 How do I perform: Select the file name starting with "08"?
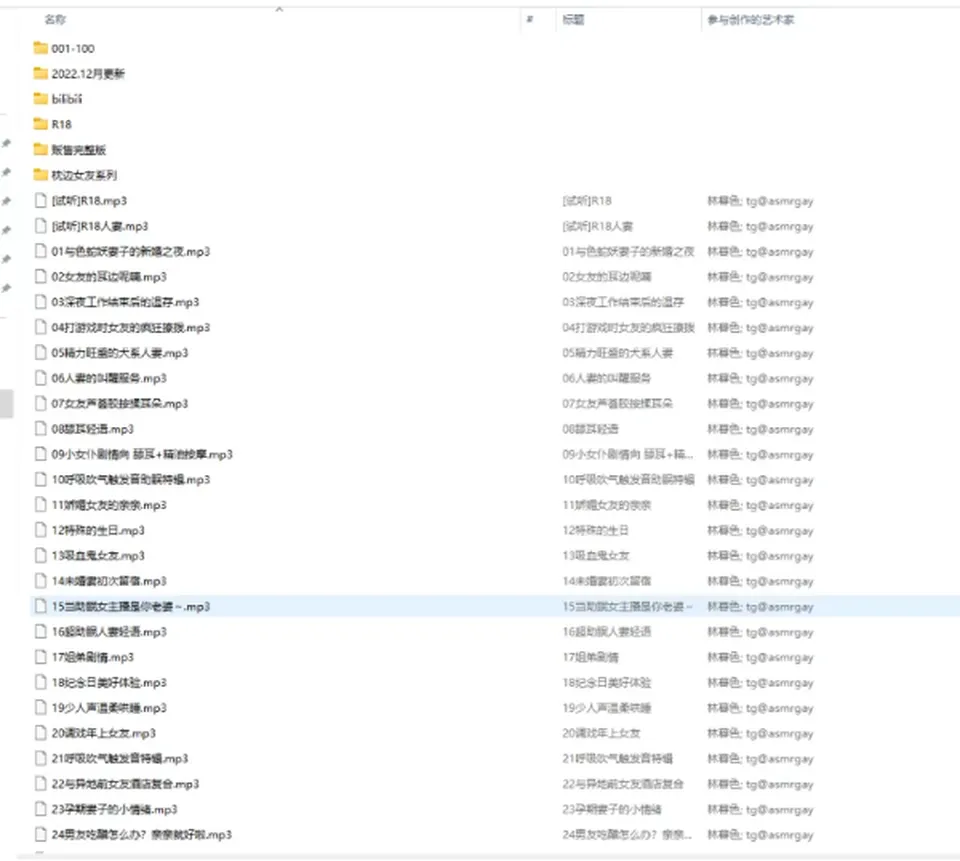pos(92,429)
